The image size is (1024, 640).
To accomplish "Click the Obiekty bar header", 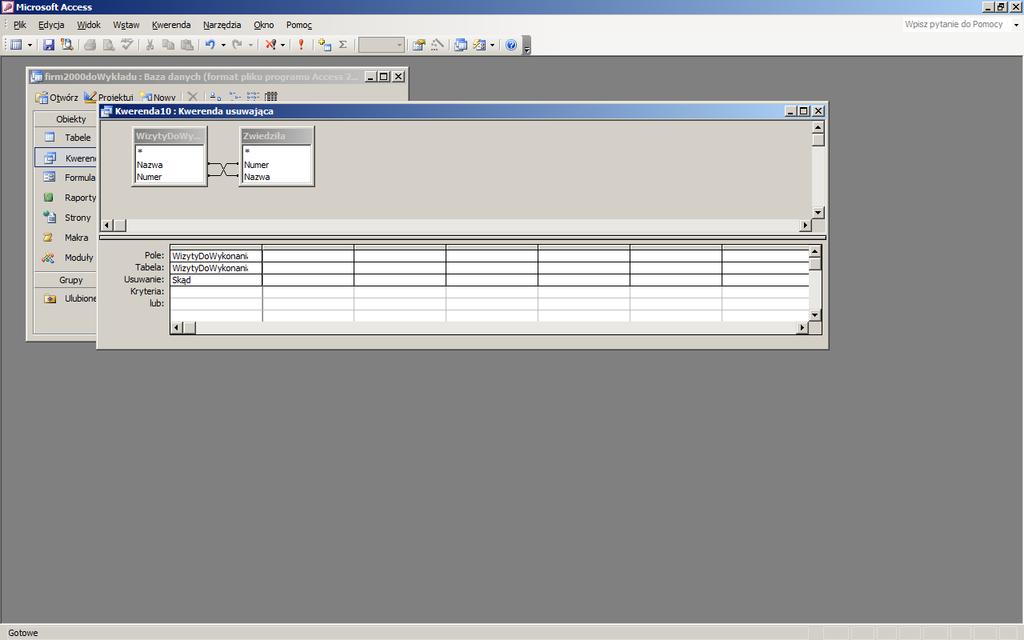I will (x=66, y=119).
